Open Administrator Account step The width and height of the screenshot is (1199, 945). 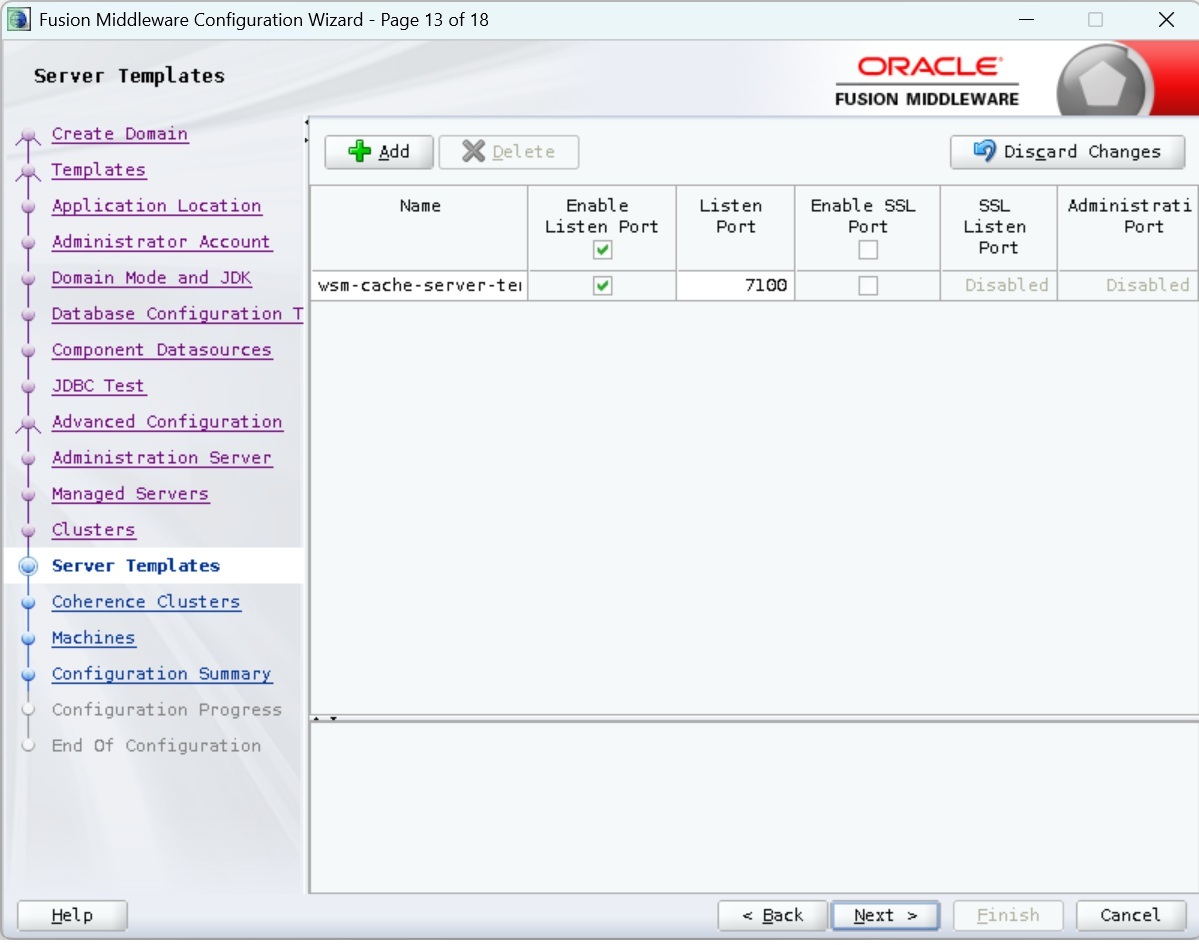(161, 242)
